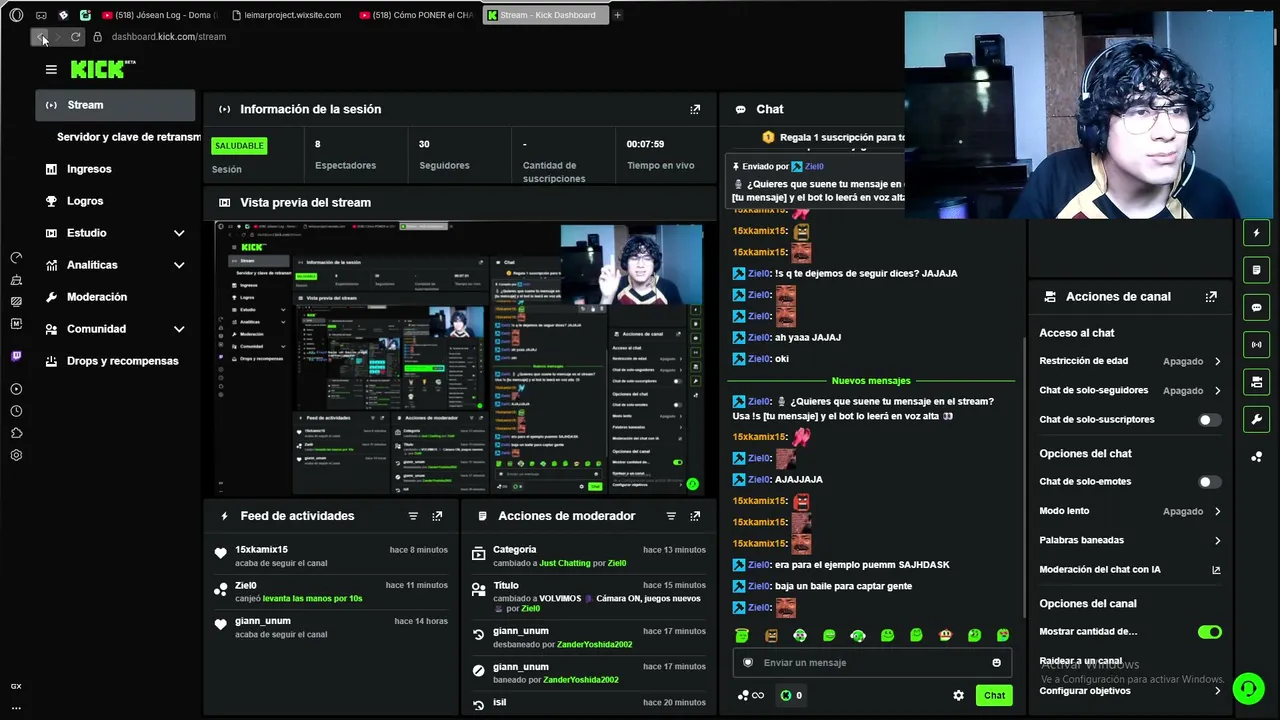1280x720 pixels.
Task: Pop out the Acciones de moderador panel
Action: [695, 516]
